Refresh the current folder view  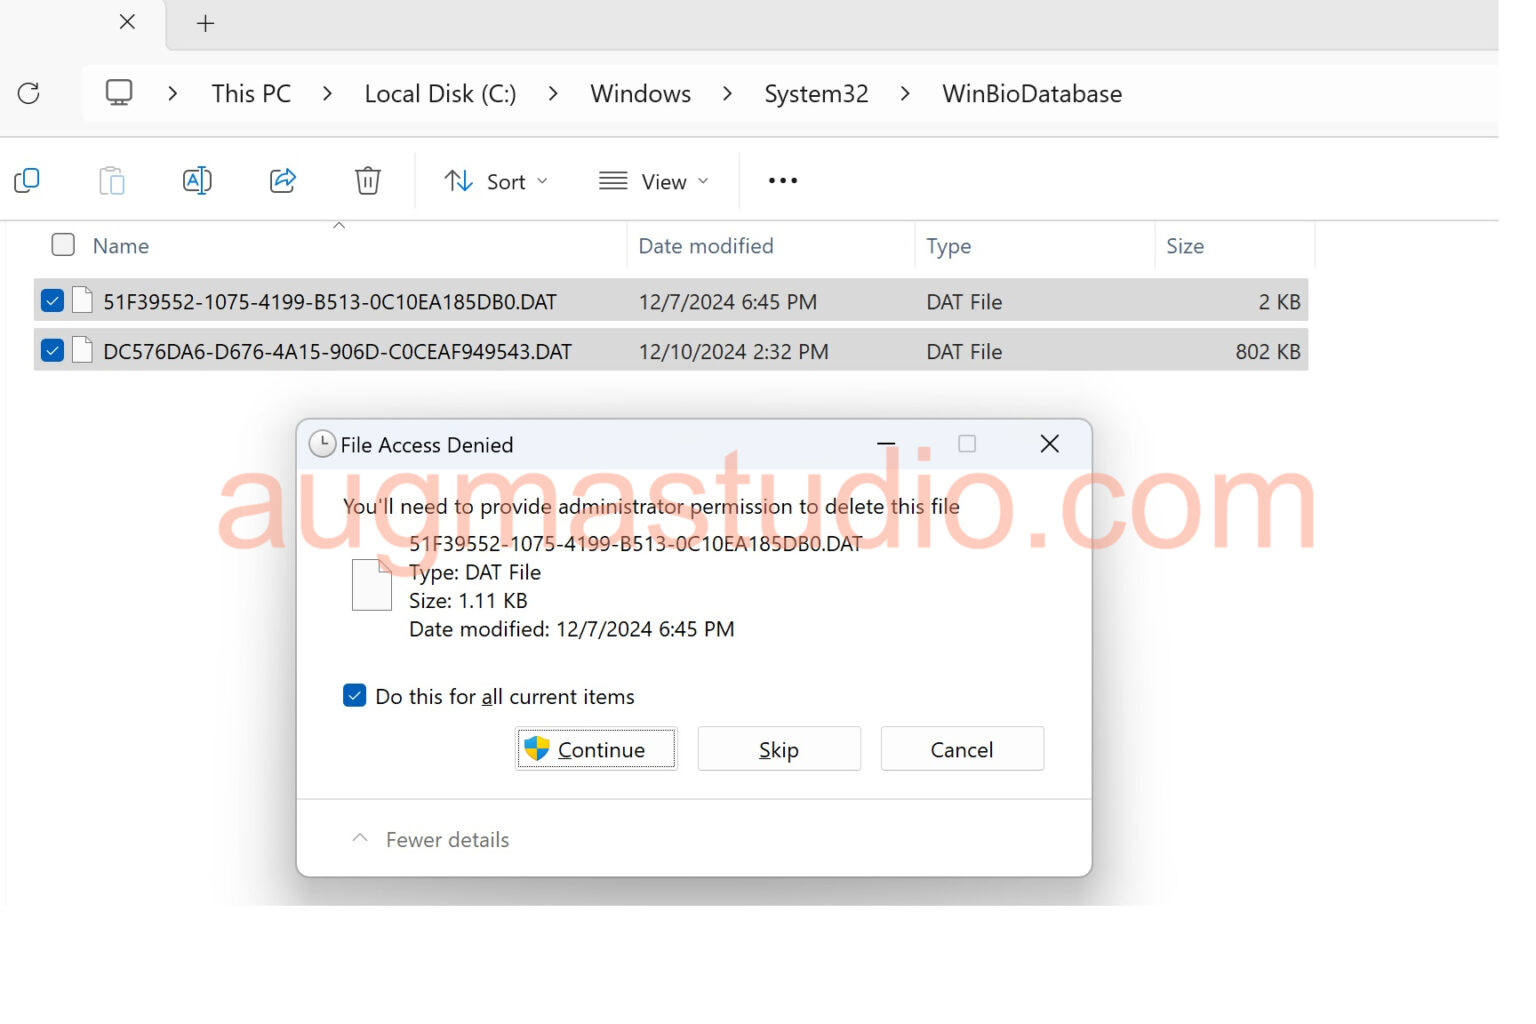point(28,93)
